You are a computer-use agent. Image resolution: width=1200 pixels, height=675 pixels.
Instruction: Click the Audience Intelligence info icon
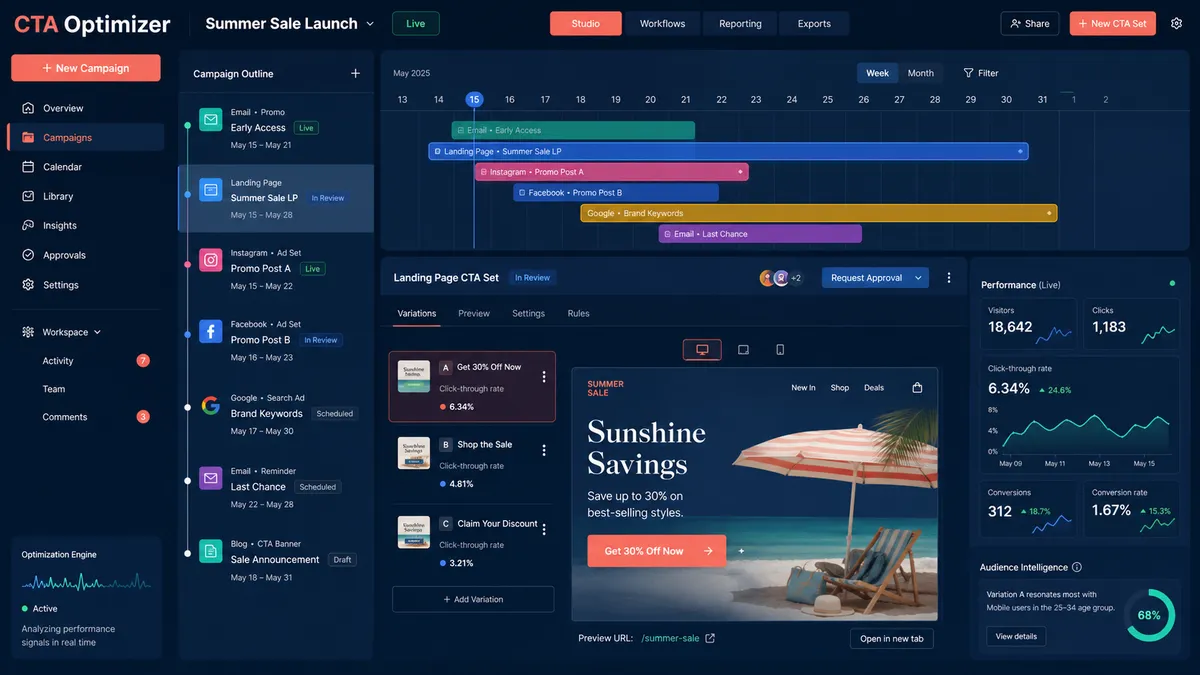pyautogui.click(x=1077, y=567)
